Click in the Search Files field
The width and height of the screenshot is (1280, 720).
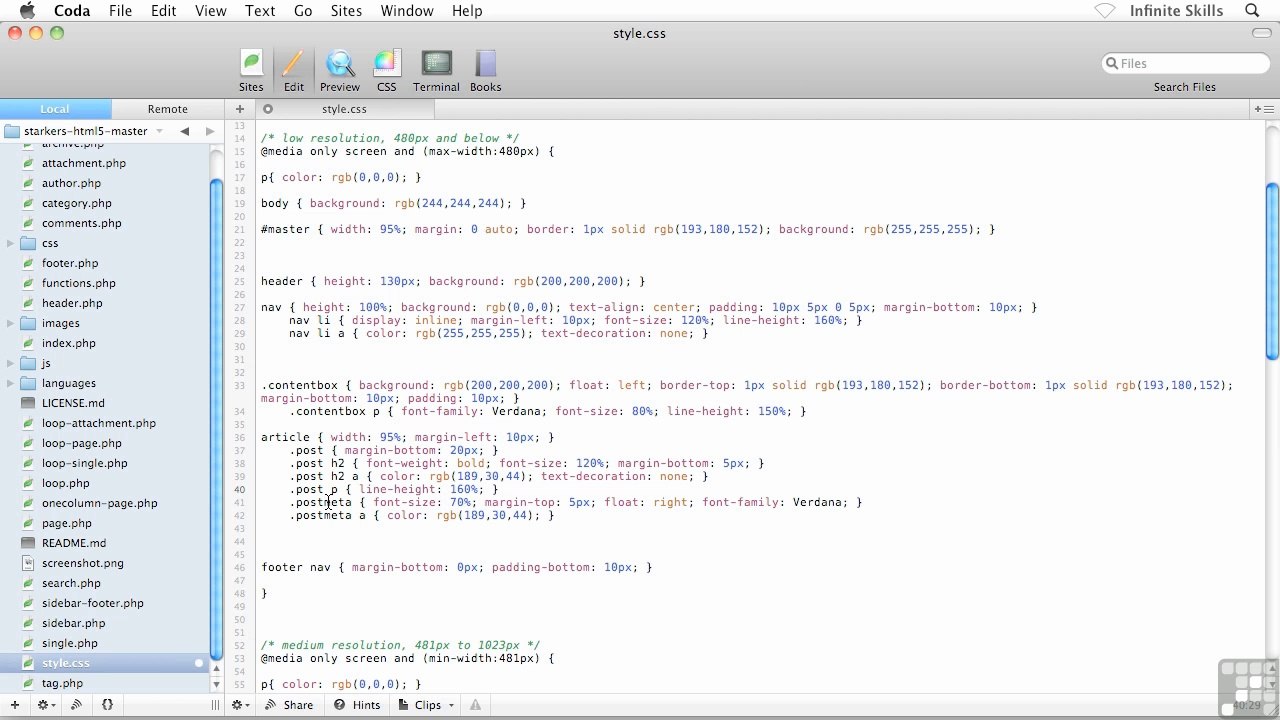tap(1185, 63)
